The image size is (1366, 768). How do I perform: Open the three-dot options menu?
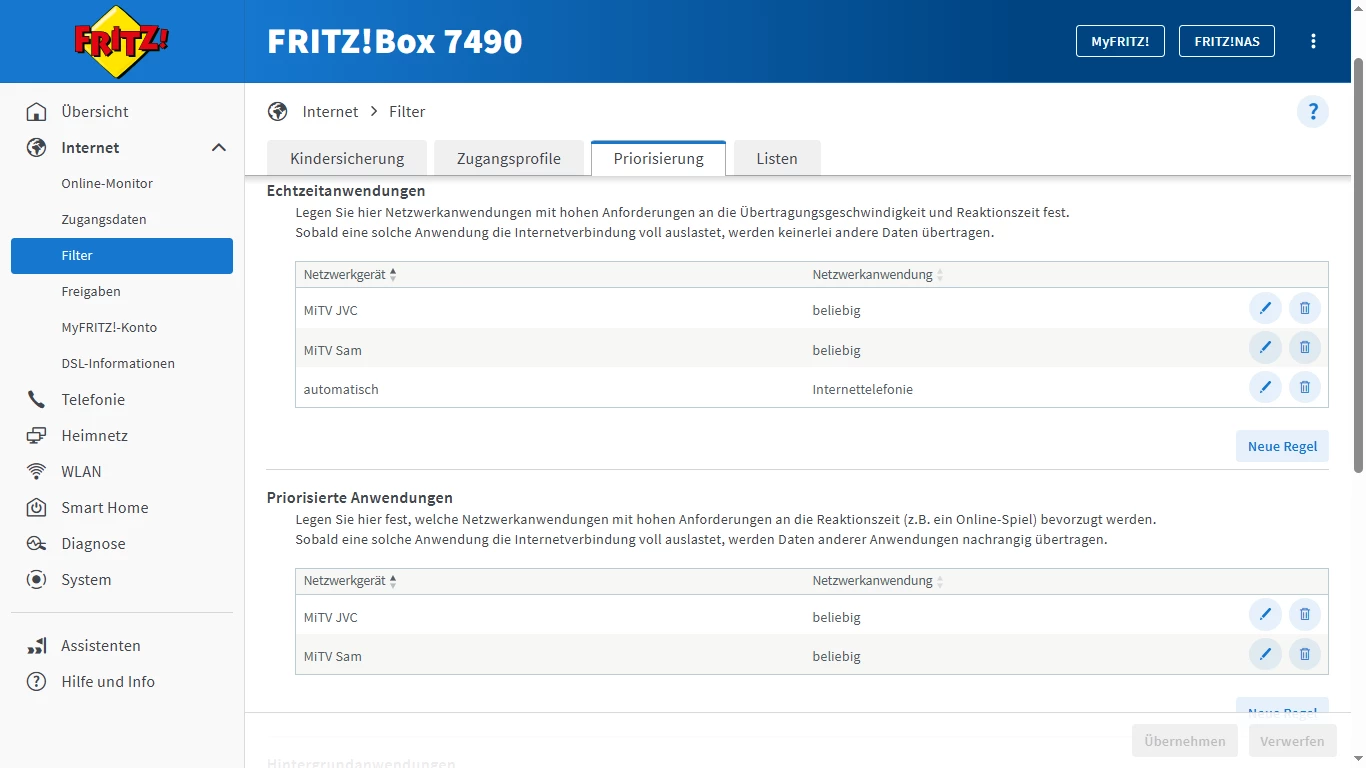[1313, 41]
